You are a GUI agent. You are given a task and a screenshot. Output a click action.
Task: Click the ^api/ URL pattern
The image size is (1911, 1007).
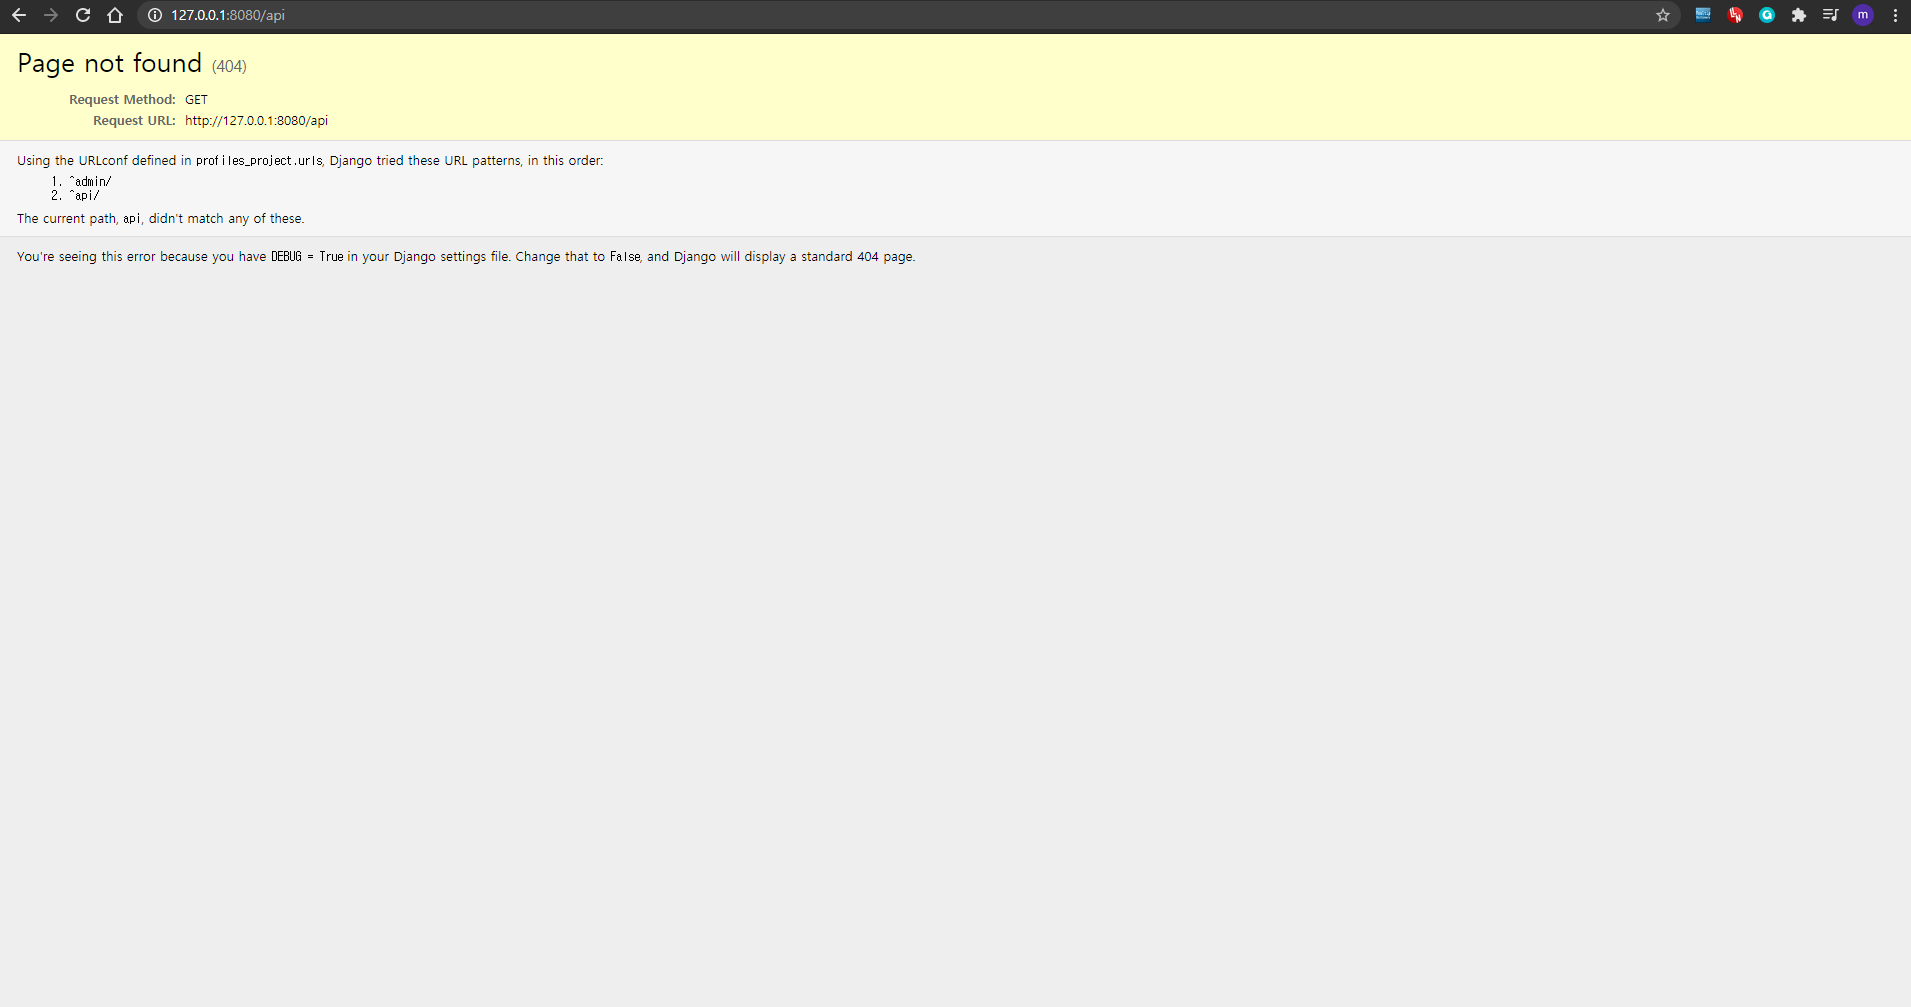tap(84, 196)
